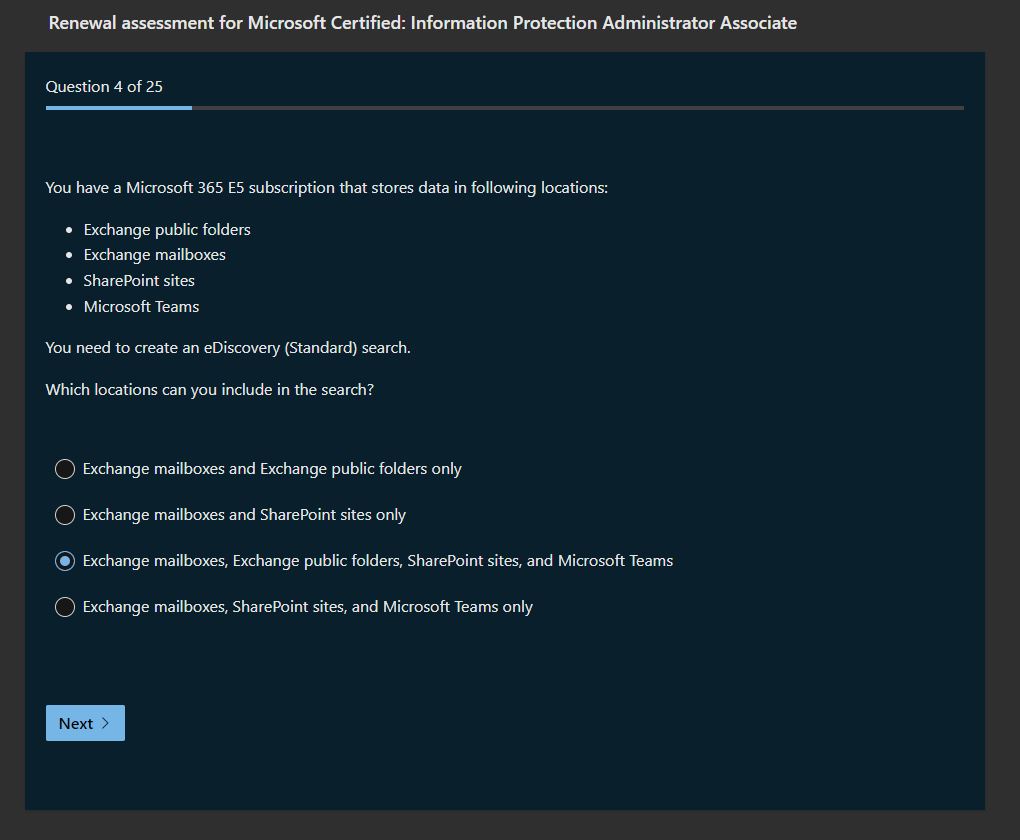Click the "SharePoint sites" bullet item
This screenshot has width=1020, height=840.
tap(139, 281)
